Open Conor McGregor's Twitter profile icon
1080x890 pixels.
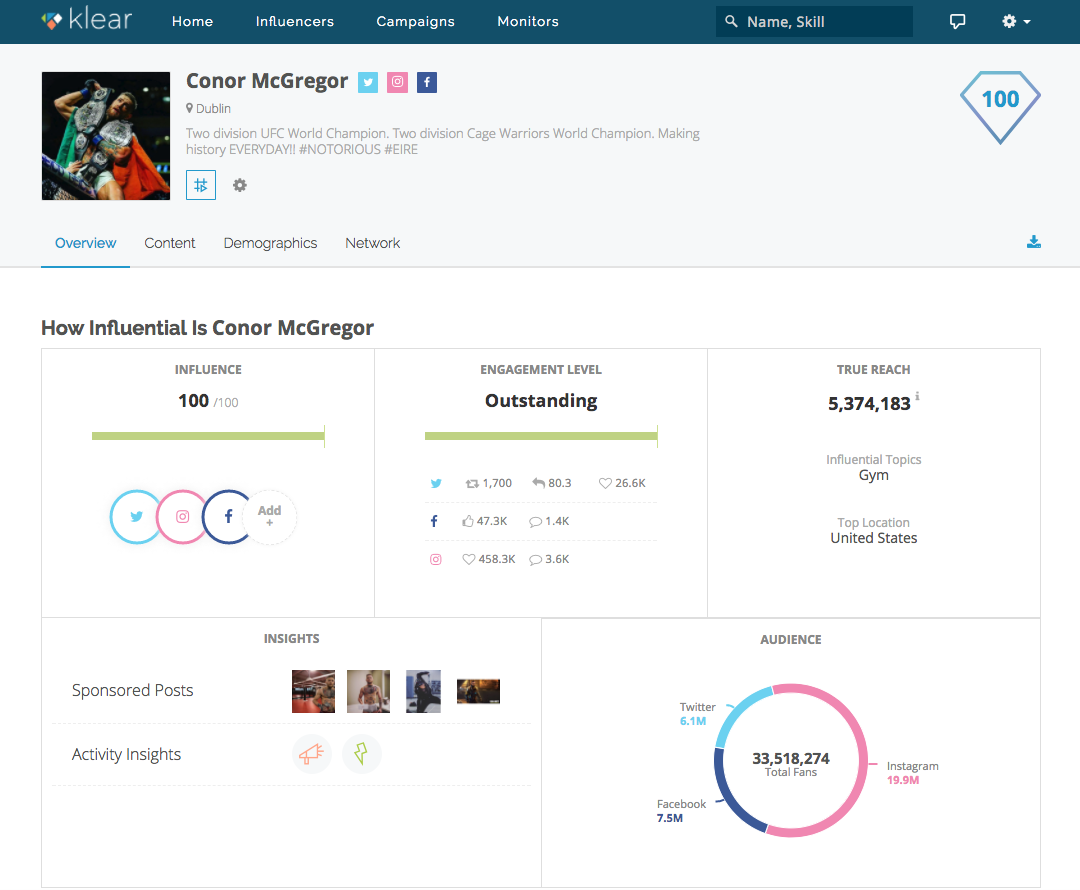(368, 83)
